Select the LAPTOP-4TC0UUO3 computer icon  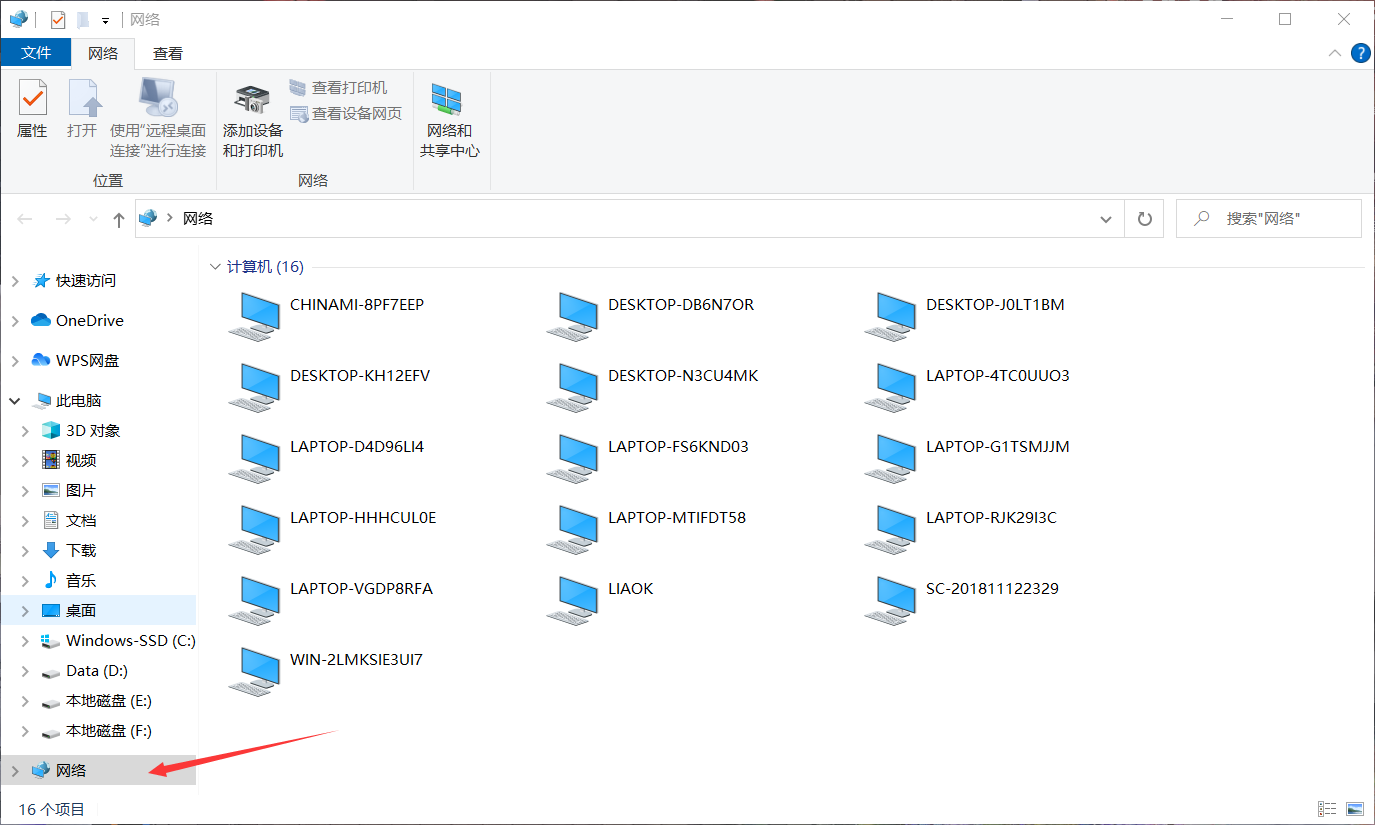click(891, 388)
